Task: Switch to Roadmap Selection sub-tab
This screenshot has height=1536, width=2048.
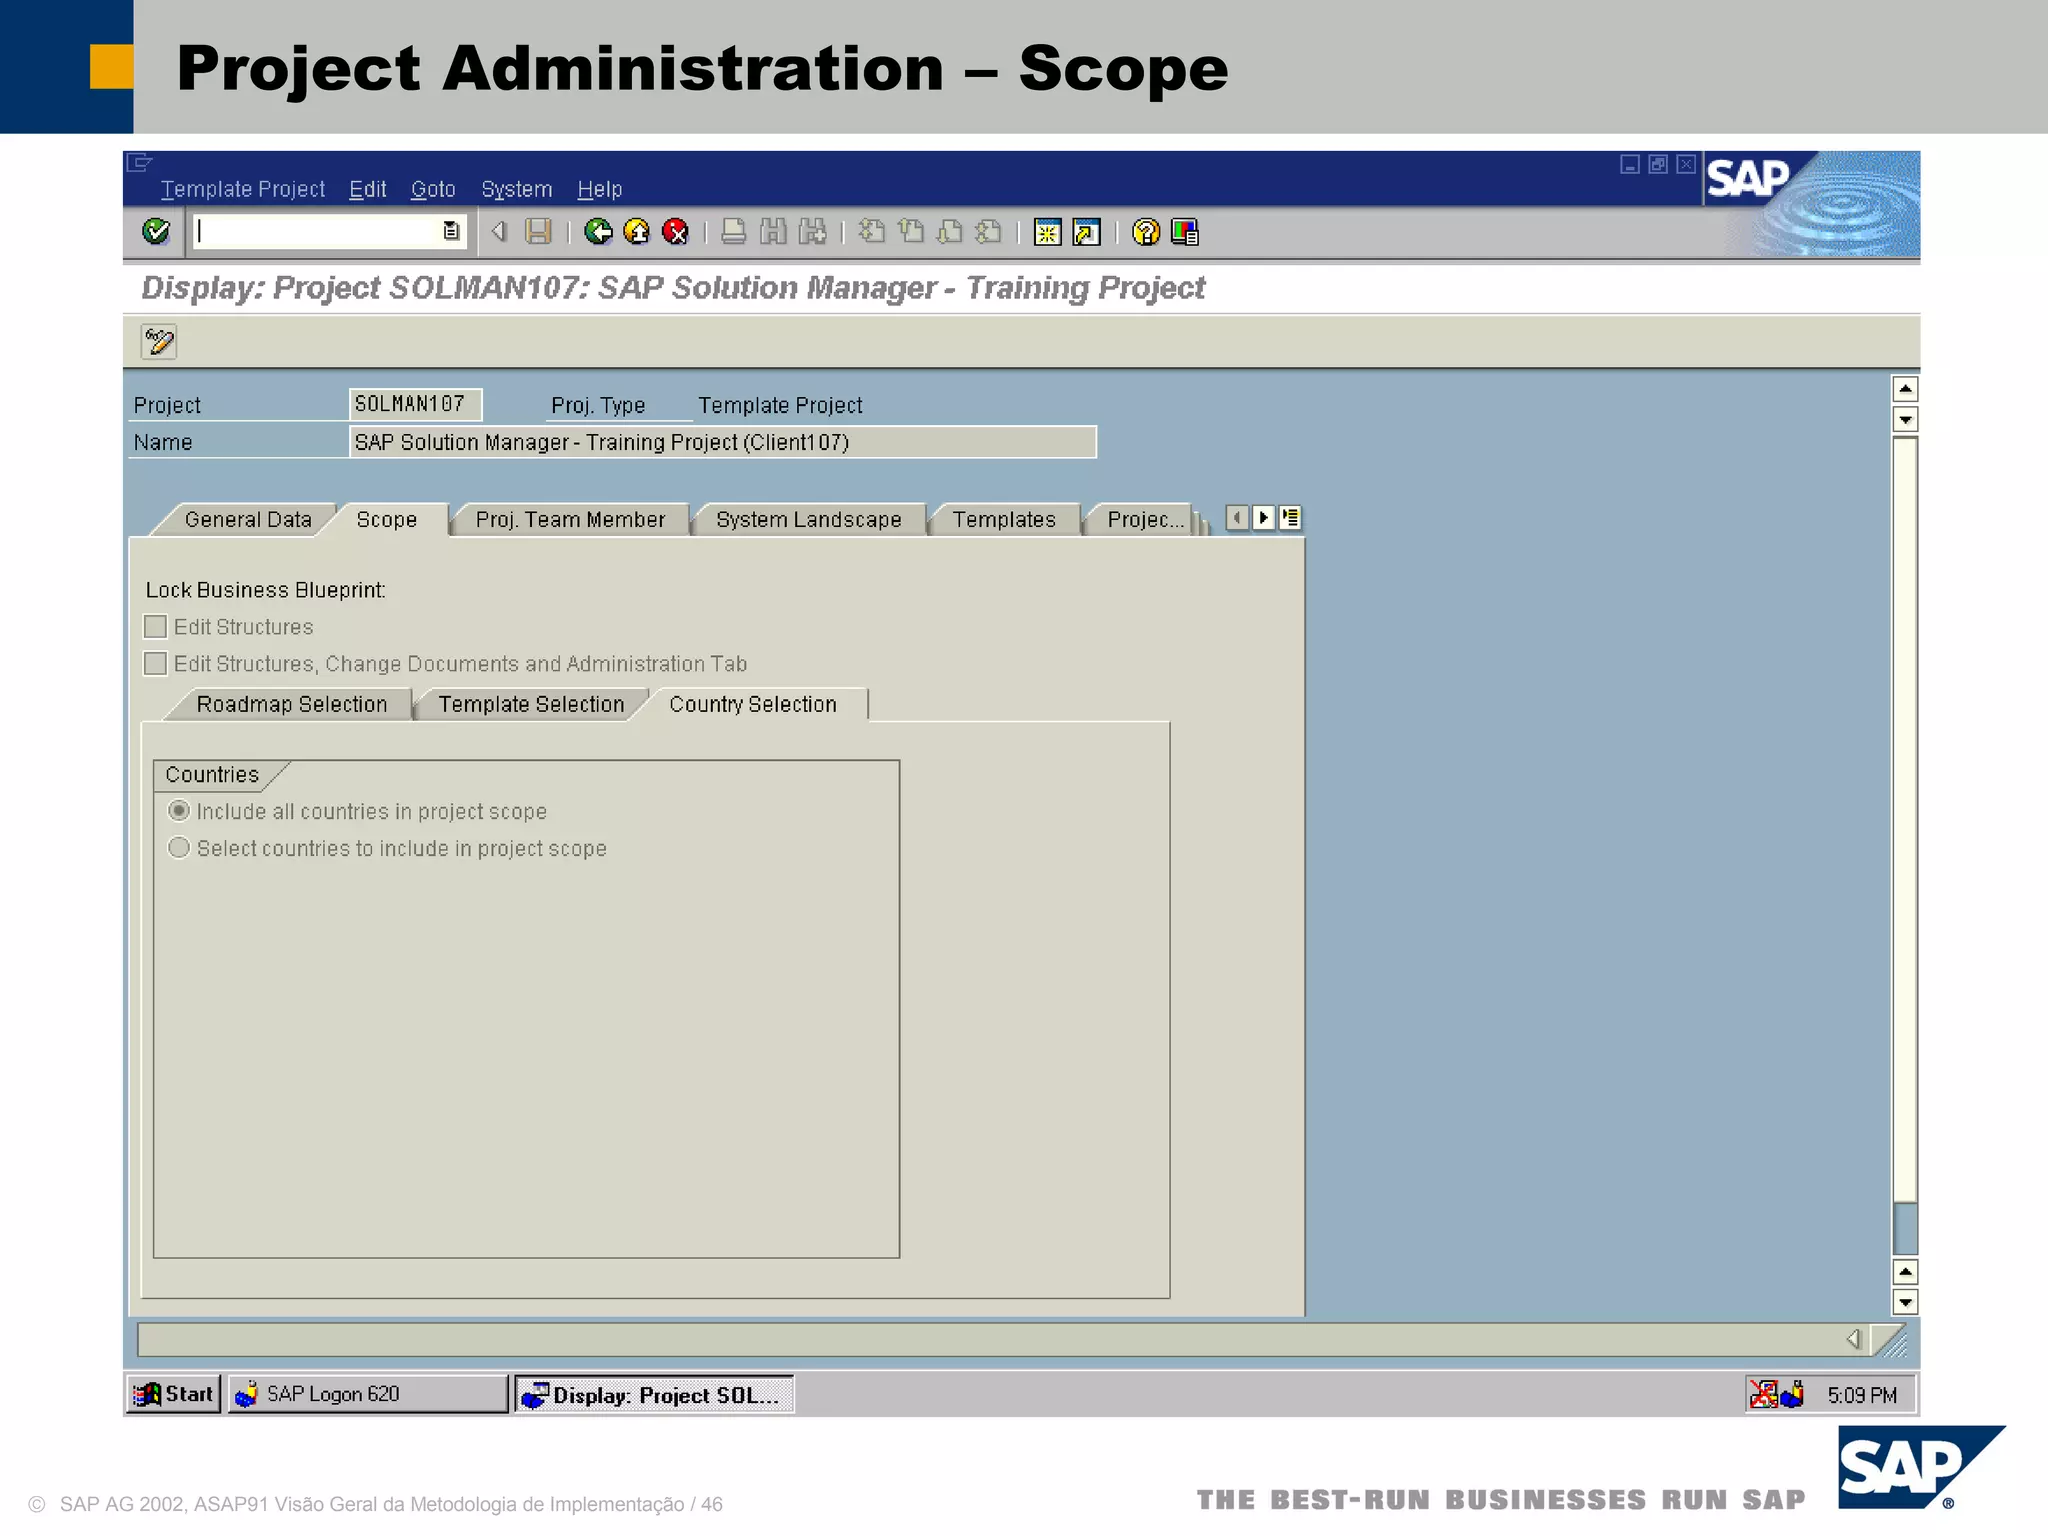Action: click(291, 705)
